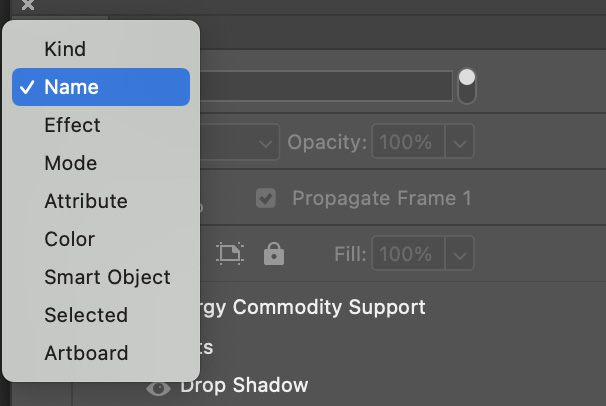The image size is (606, 406).
Task: Open the Fill percentage dropdown arrow
Action: point(460,254)
